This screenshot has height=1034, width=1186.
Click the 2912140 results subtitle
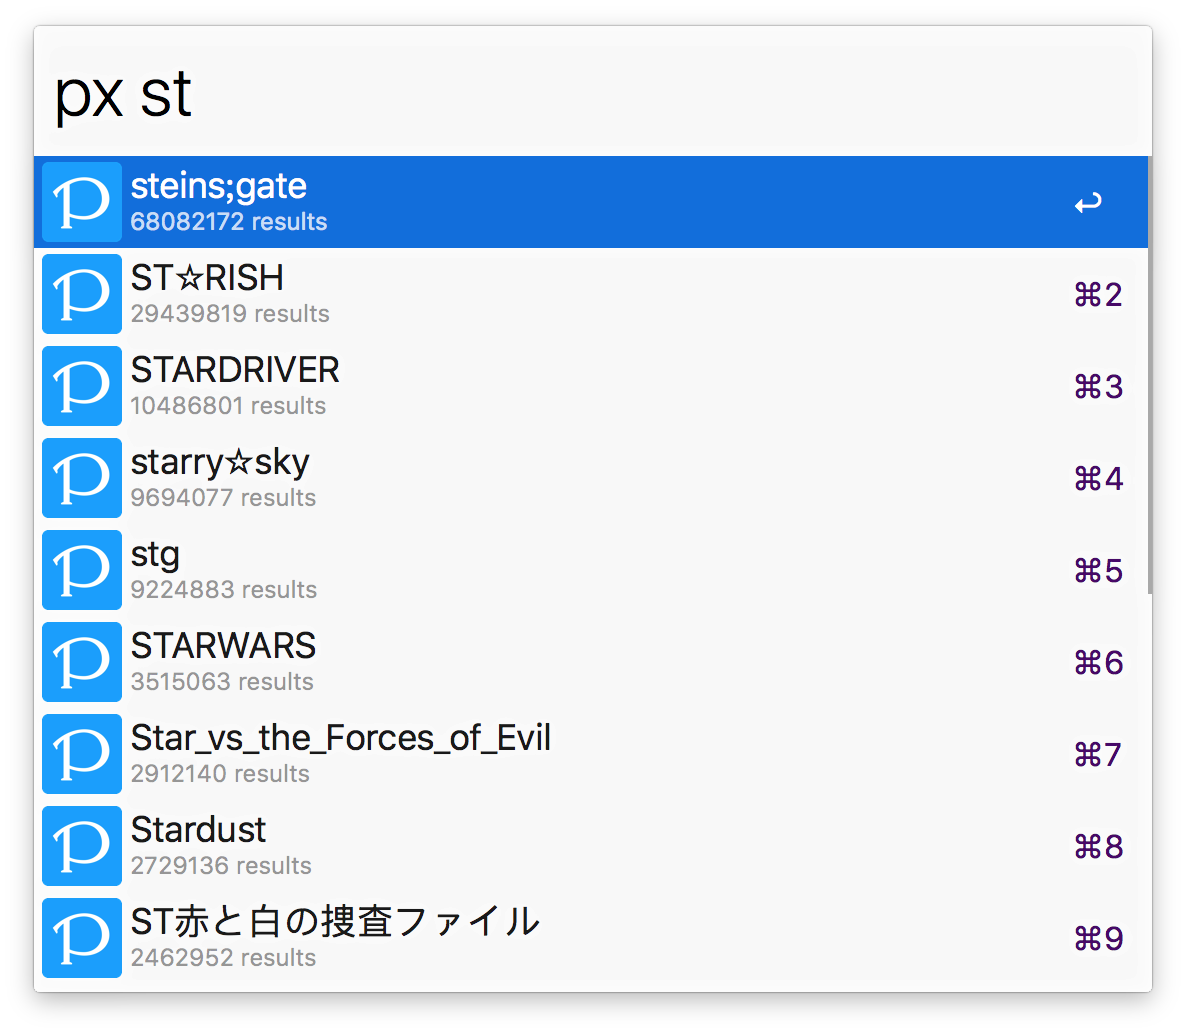pos(220,774)
